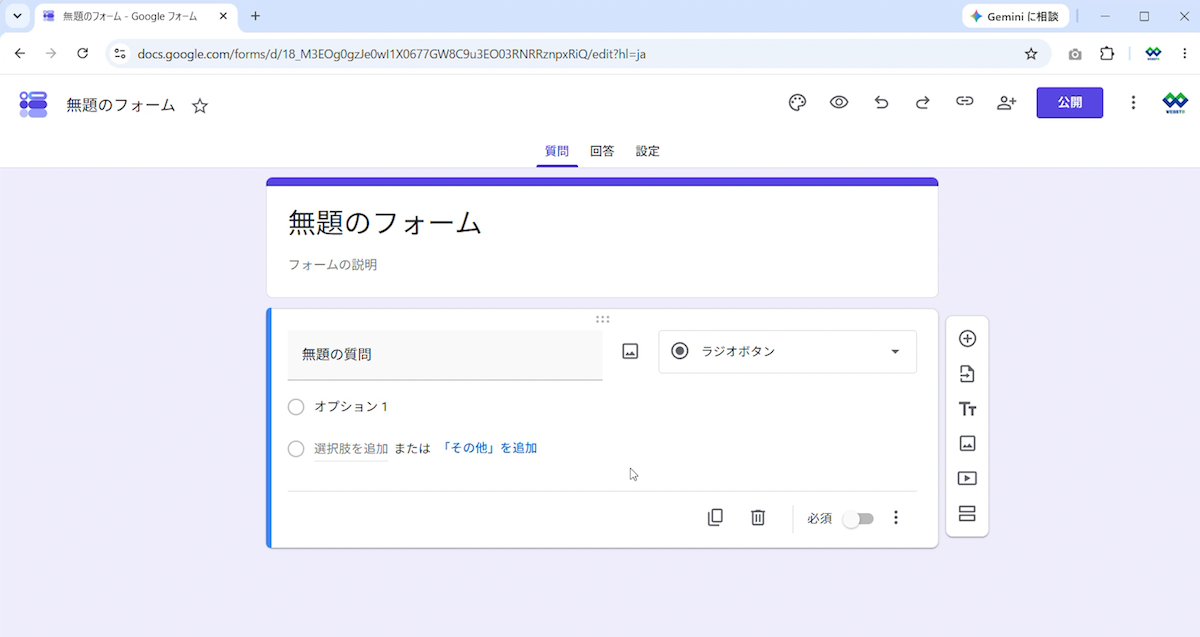Import questions from the side toolbar
The image size is (1200, 637).
pos(967,374)
